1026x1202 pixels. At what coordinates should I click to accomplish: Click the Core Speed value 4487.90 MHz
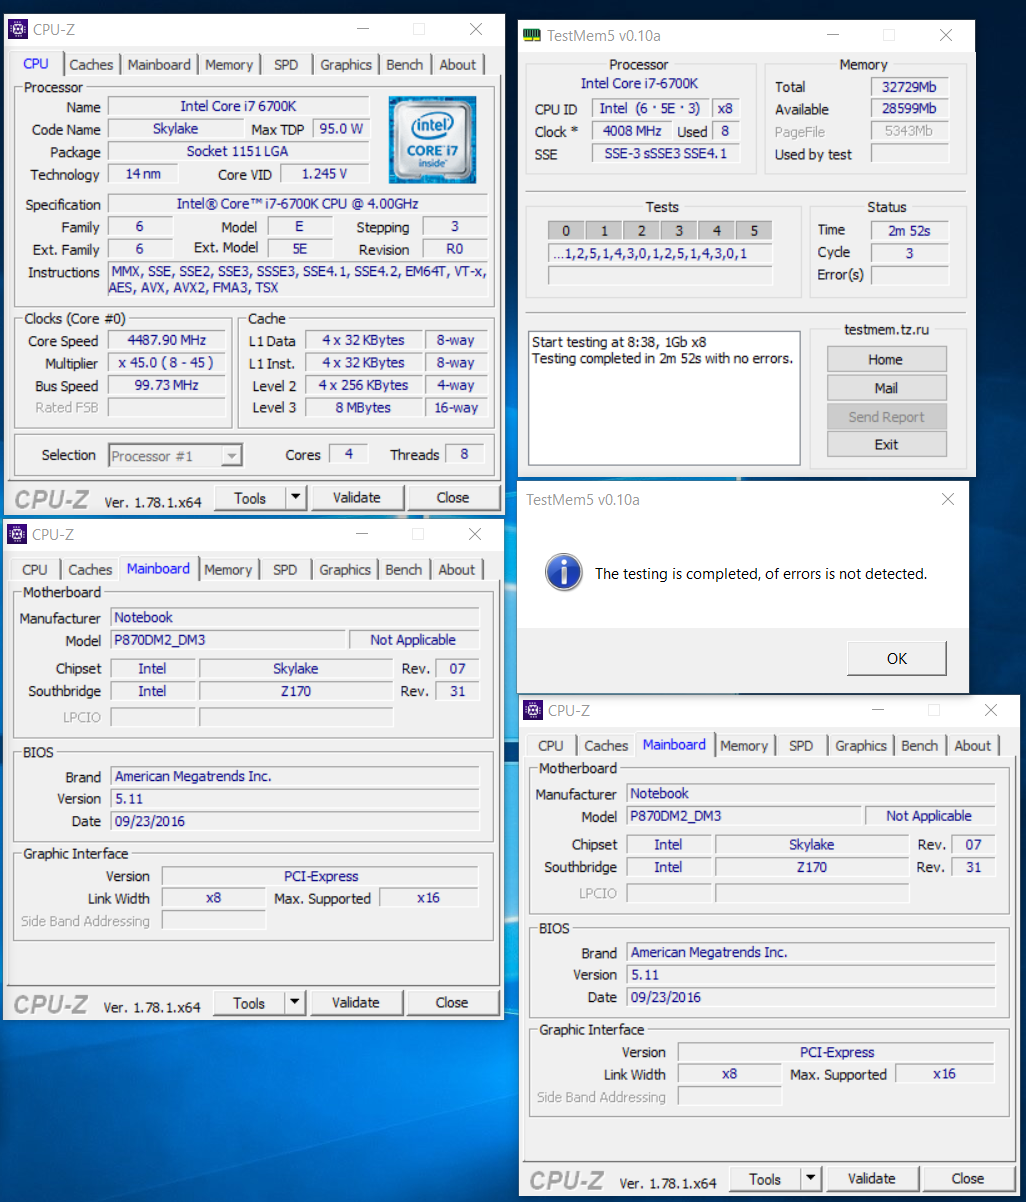(x=167, y=340)
